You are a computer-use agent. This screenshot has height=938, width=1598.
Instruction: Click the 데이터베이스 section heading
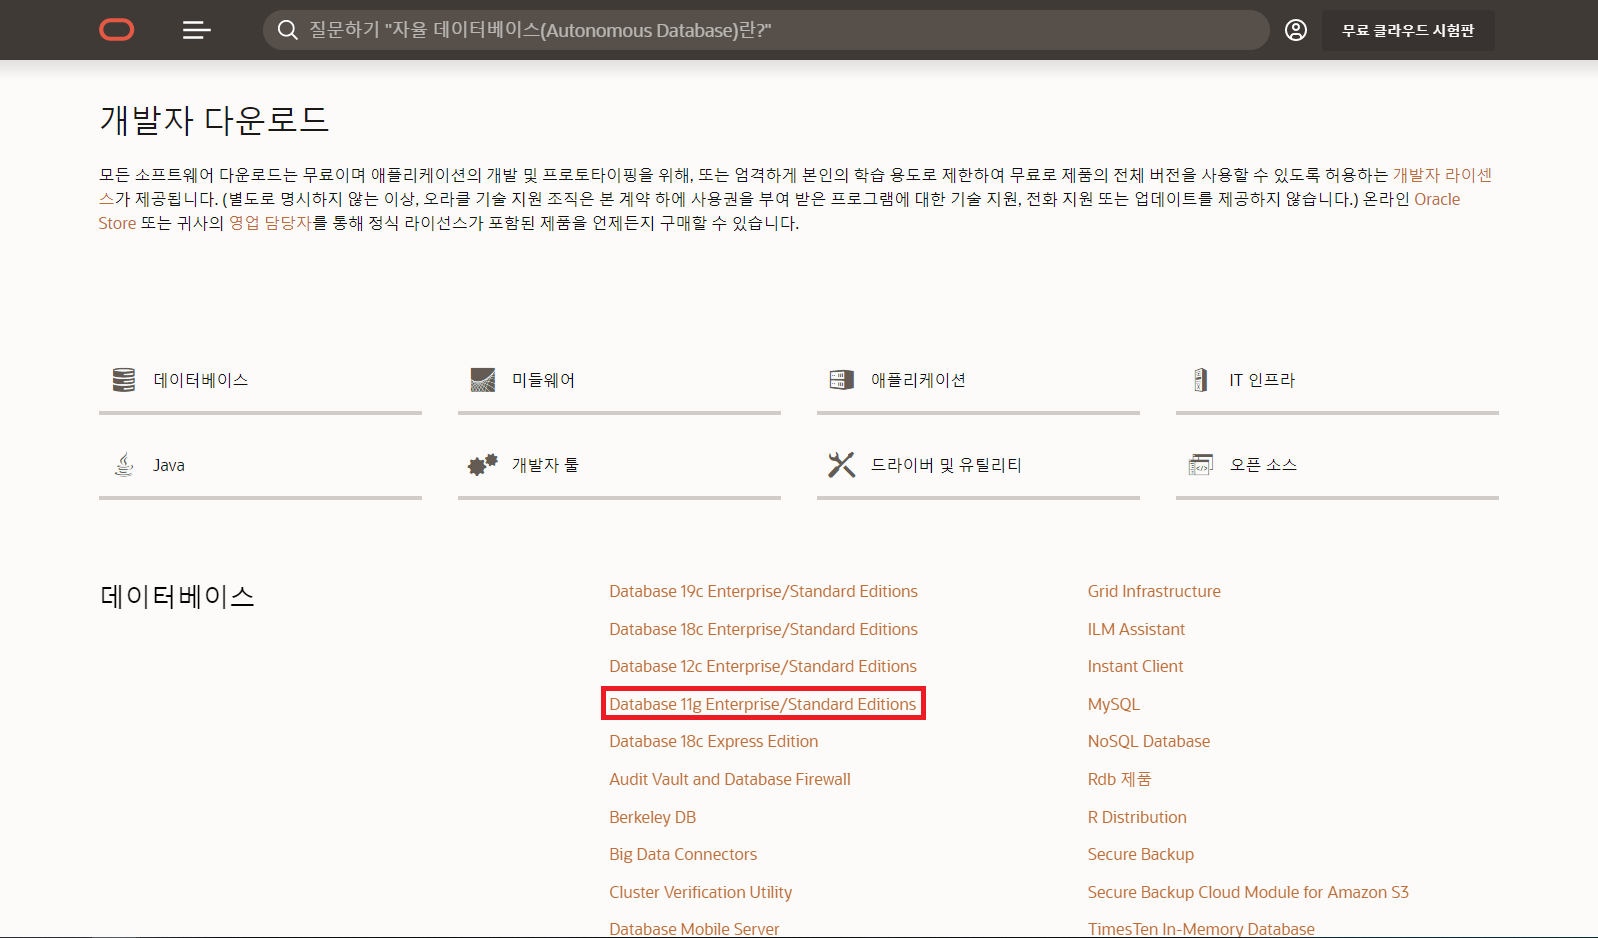(x=177, y=597)
